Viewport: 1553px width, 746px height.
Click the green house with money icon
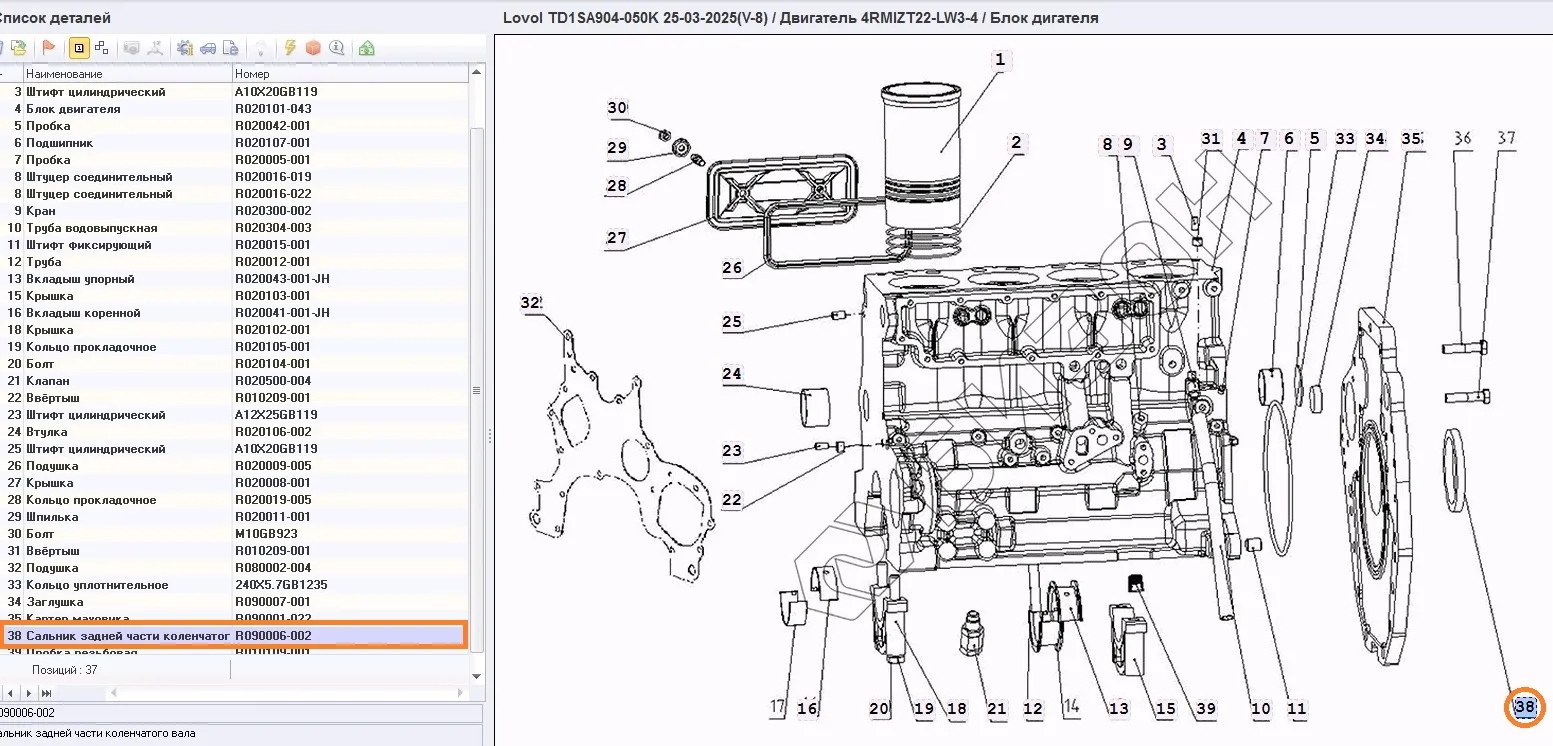[x=367, y=48]
